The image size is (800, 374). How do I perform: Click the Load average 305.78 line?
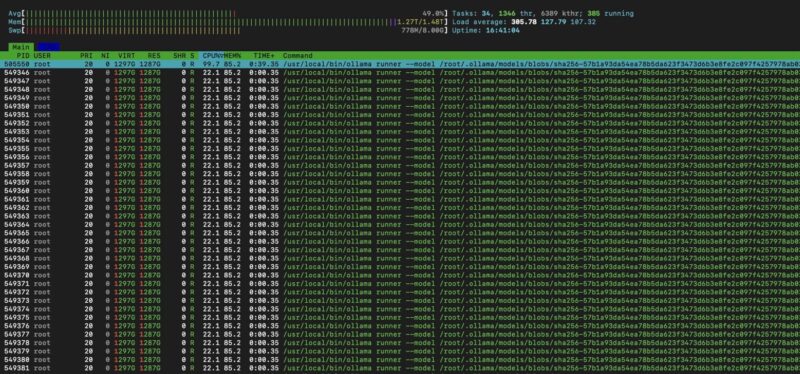(x=524, y=22)
